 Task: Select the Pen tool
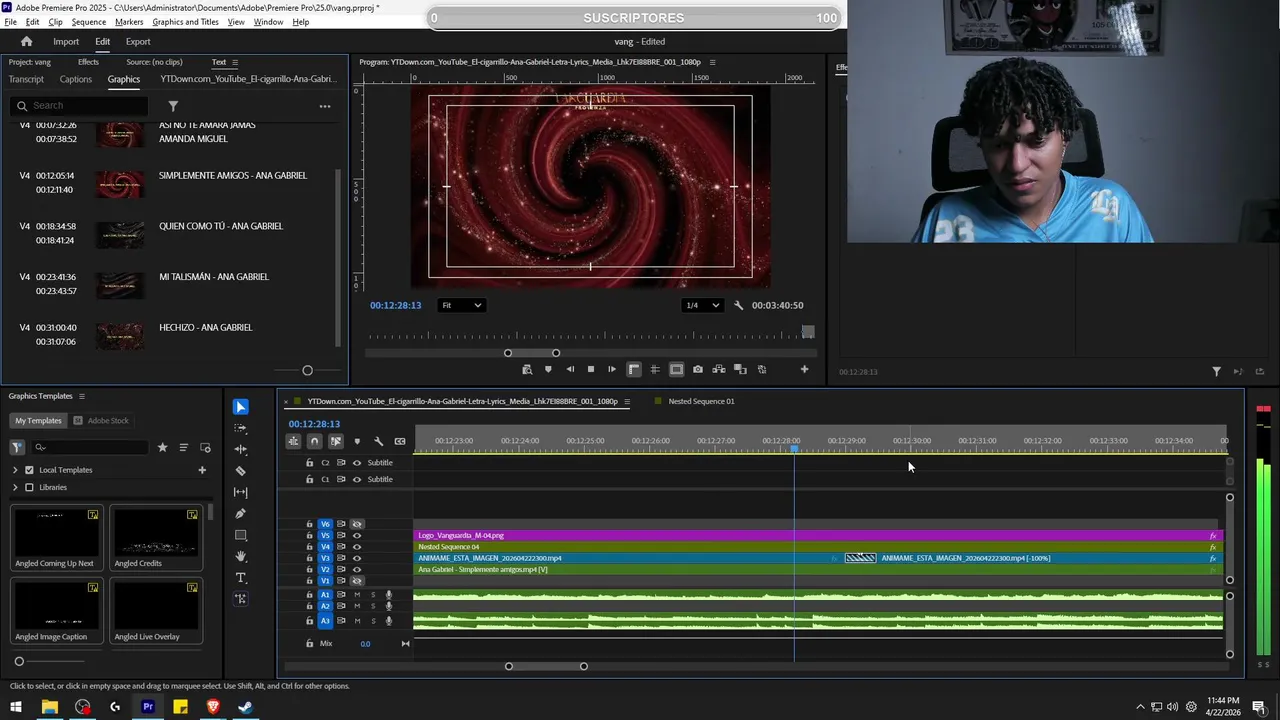pos(240,513)
